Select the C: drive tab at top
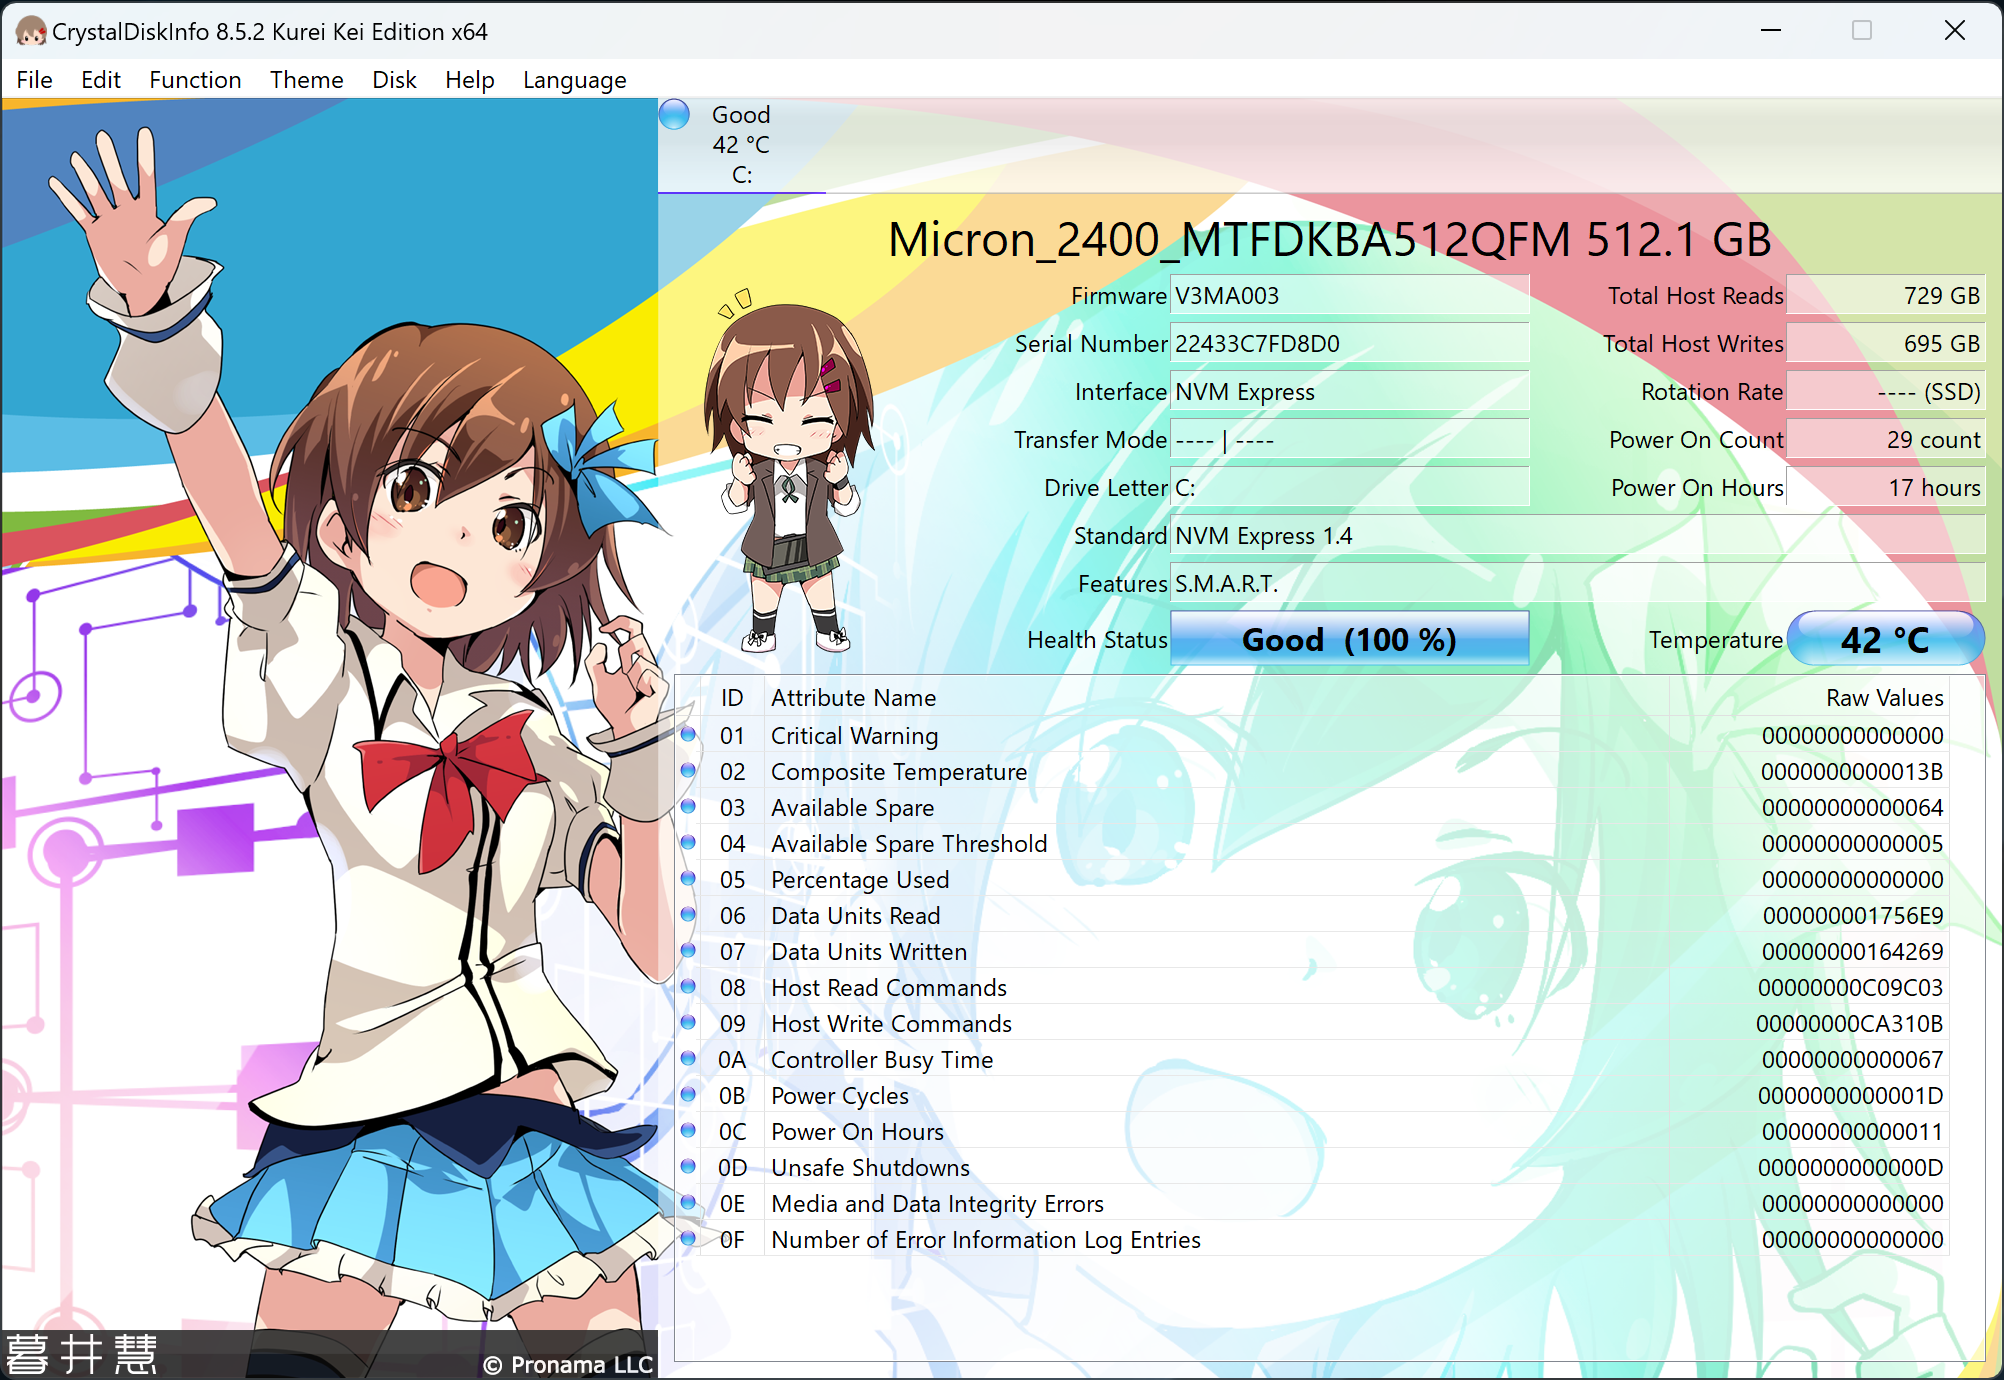The width and height of the screenshot is (2004, 1380). 741,145
